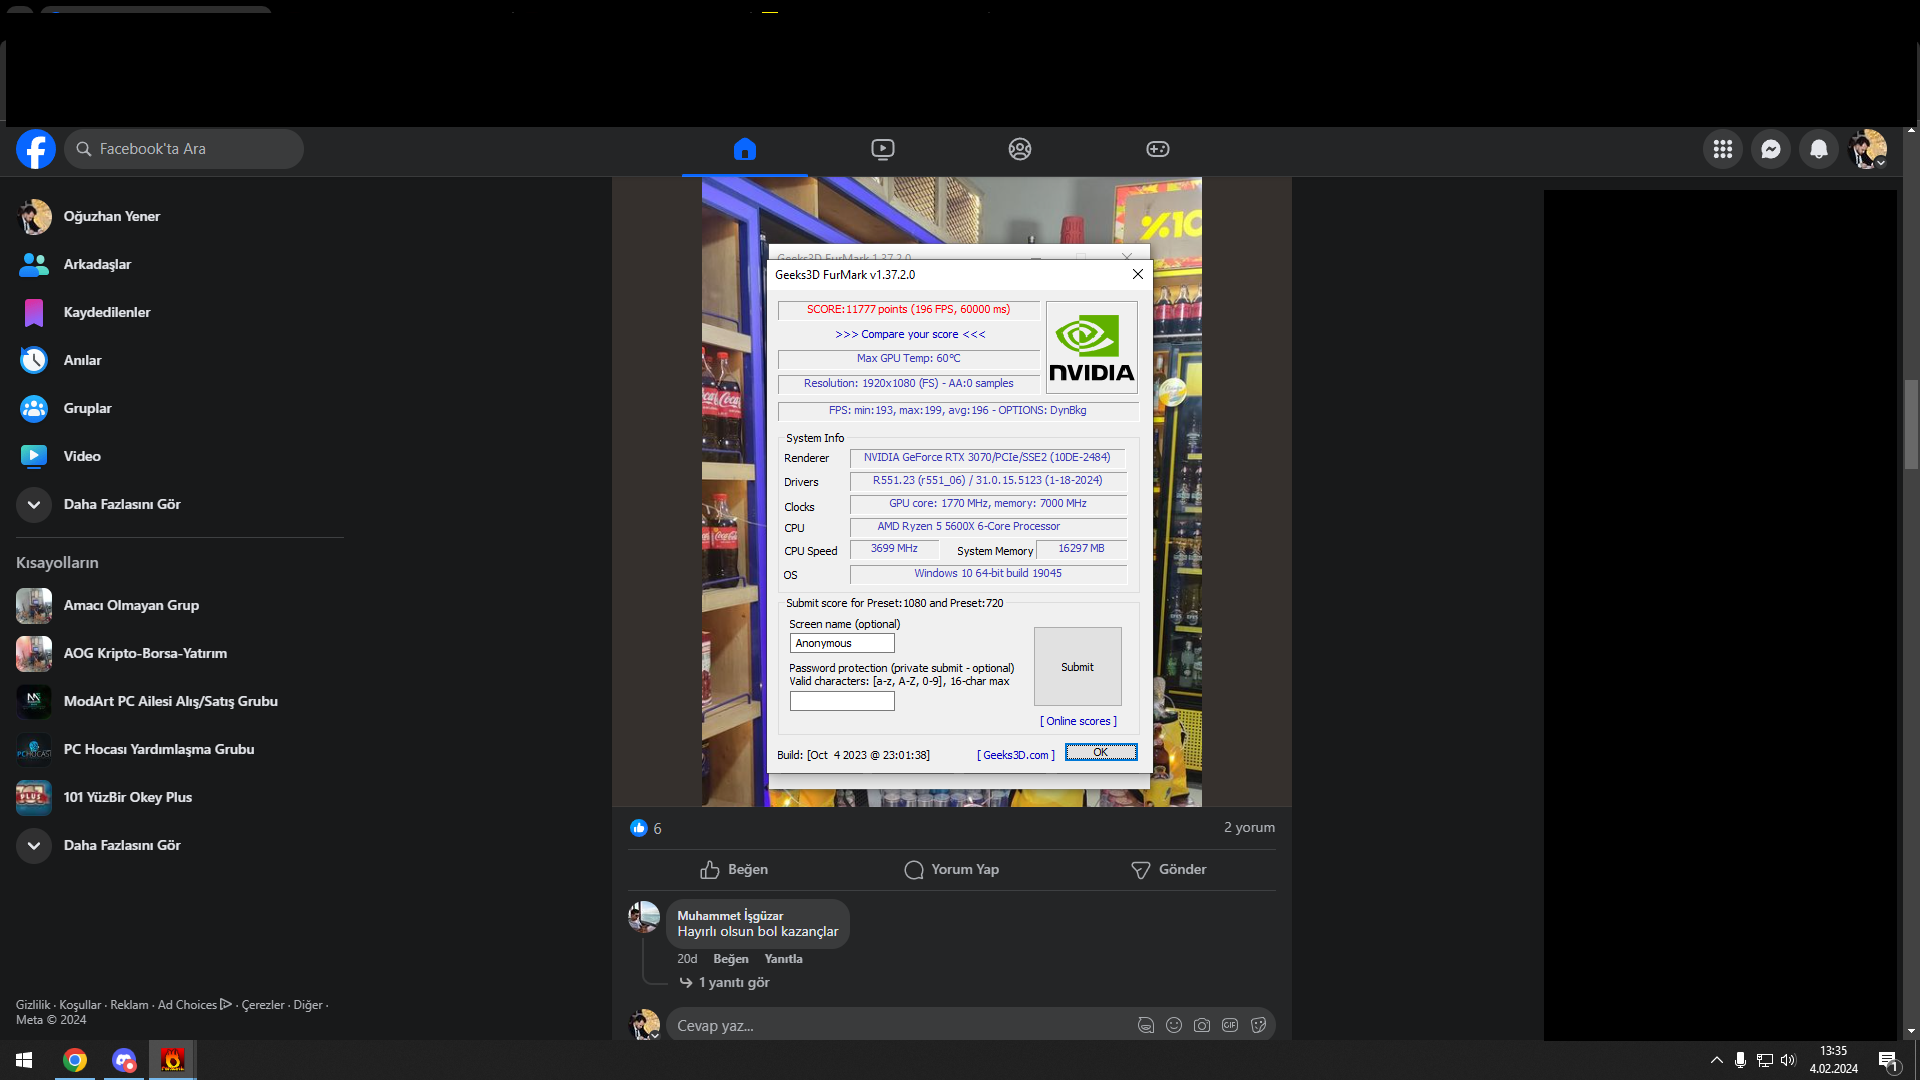Expand Diğer footer options

coord(308,1005)
